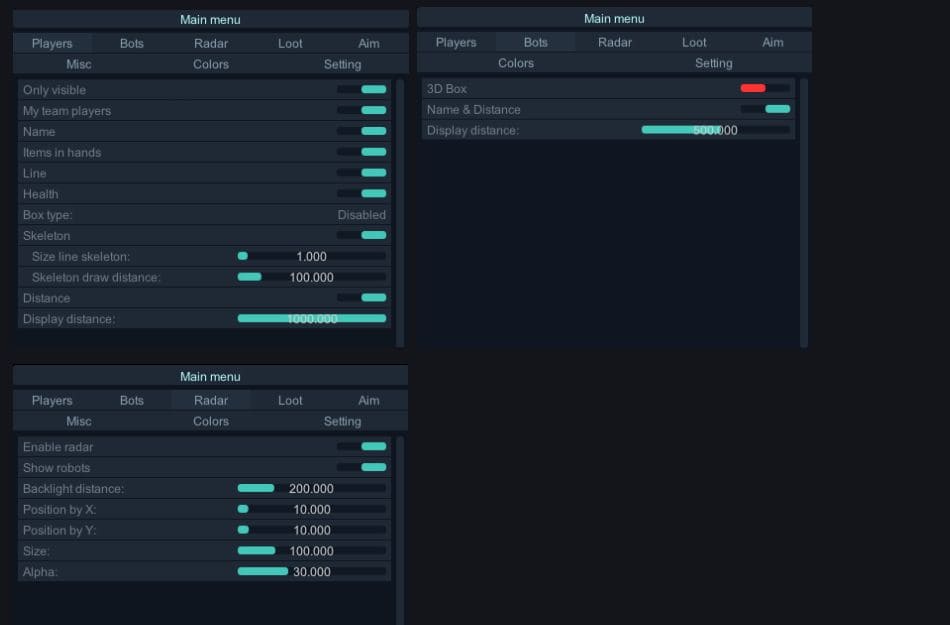Open Misc tab in the skeleton settings menu
The height and width of the screenshot is (625, 950).
click(x=78, y=64)
